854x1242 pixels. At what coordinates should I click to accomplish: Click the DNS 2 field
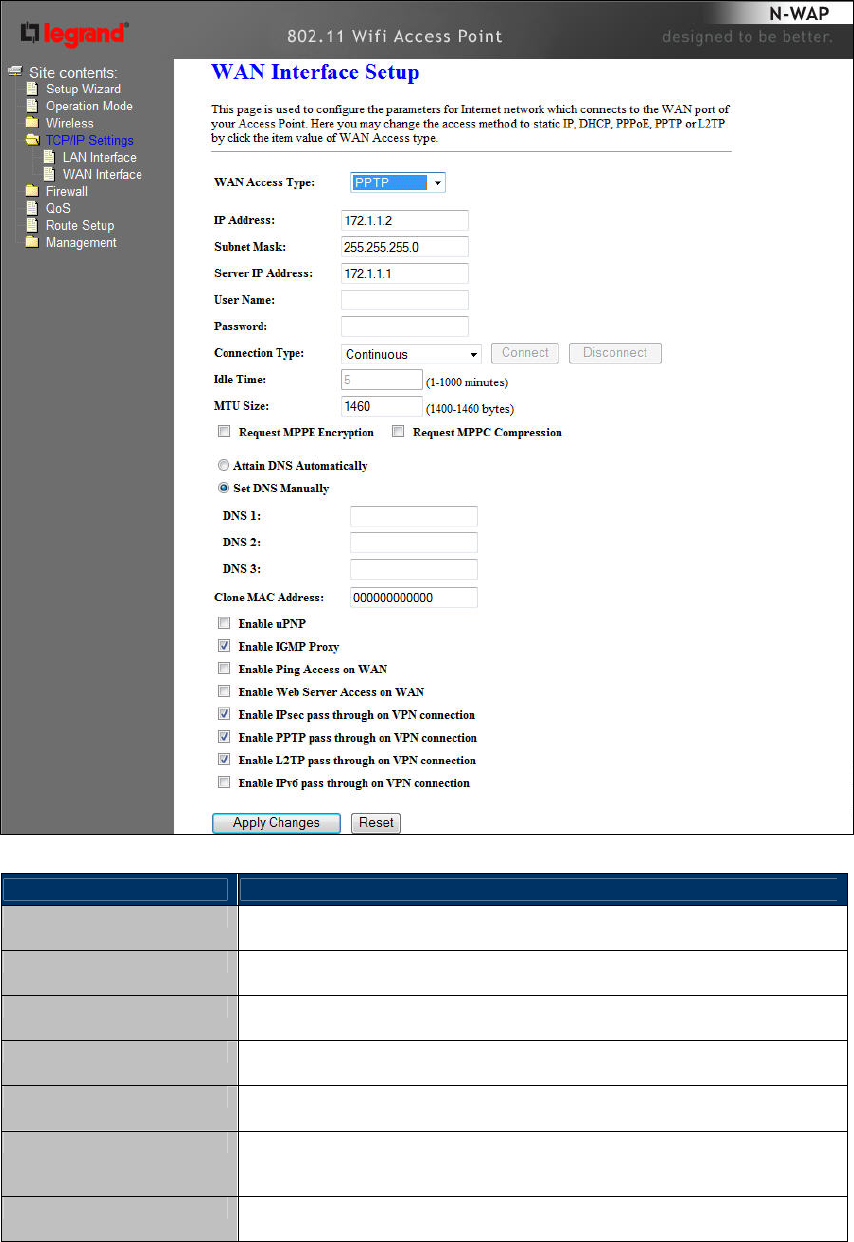(x=414, y=542)
